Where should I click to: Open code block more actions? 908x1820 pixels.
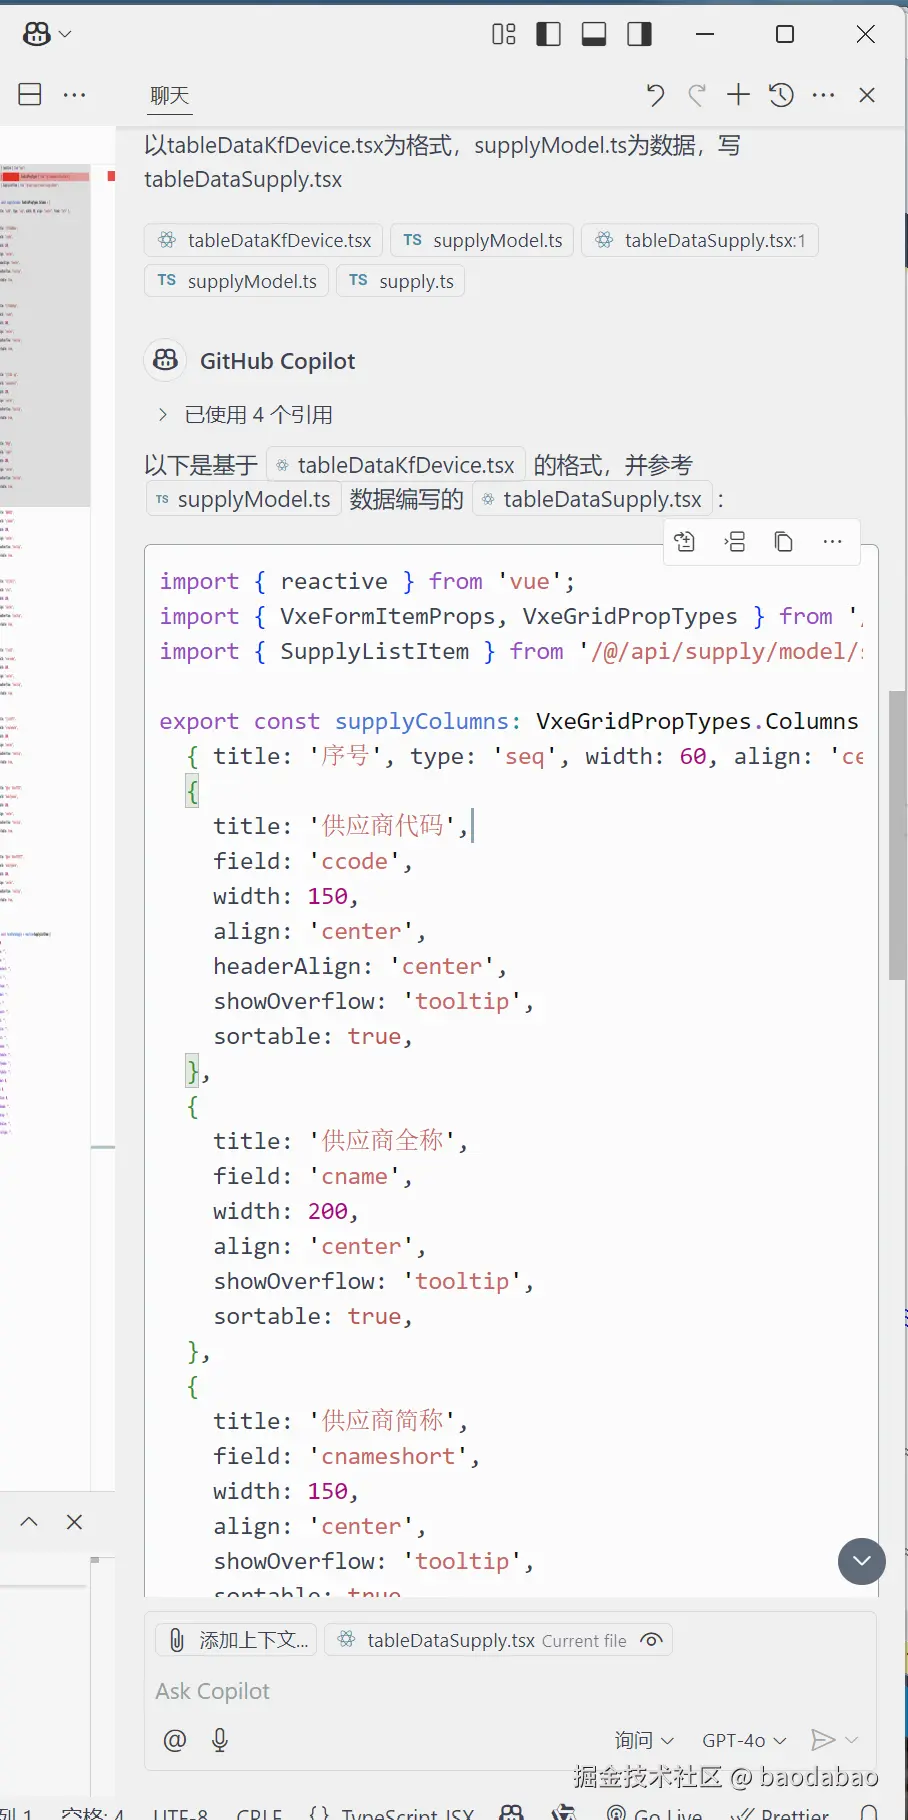tap(833, 542)
